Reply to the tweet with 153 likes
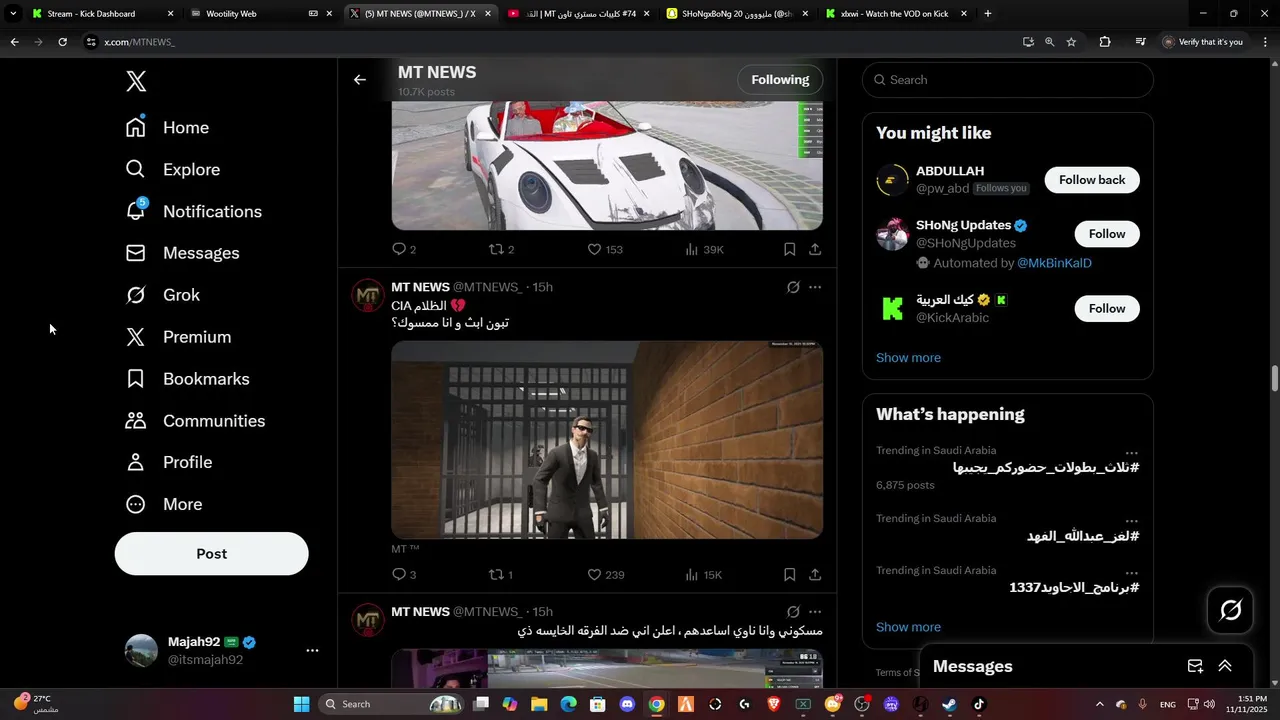Viewport: 1280px width, 720px height. click(x=403, y=249)
